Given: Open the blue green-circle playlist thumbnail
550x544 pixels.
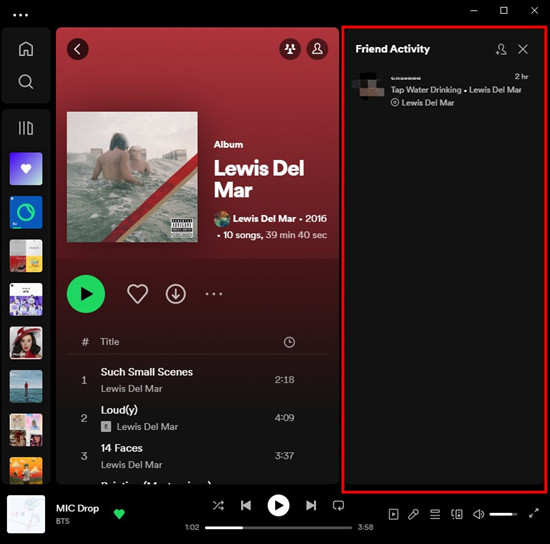Looking at the screenshot, I should click(x=26, y=212).
